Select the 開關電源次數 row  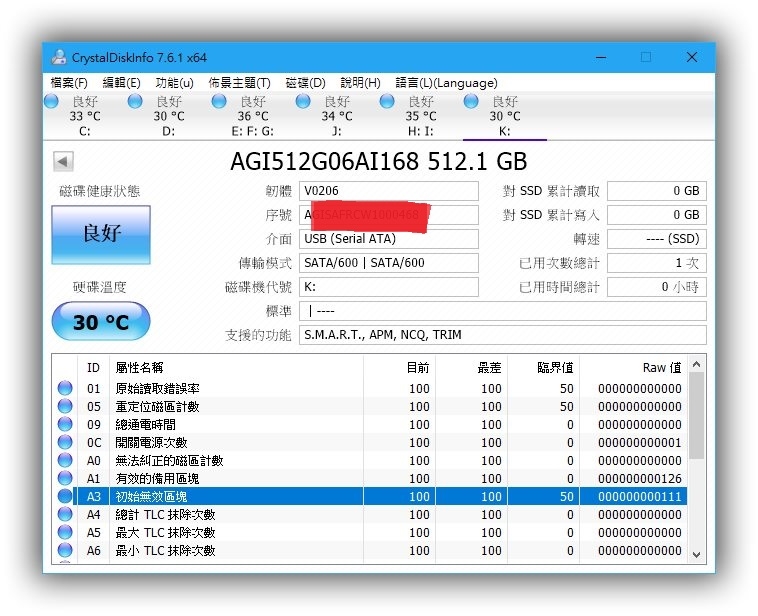click(x=369, y=442)
